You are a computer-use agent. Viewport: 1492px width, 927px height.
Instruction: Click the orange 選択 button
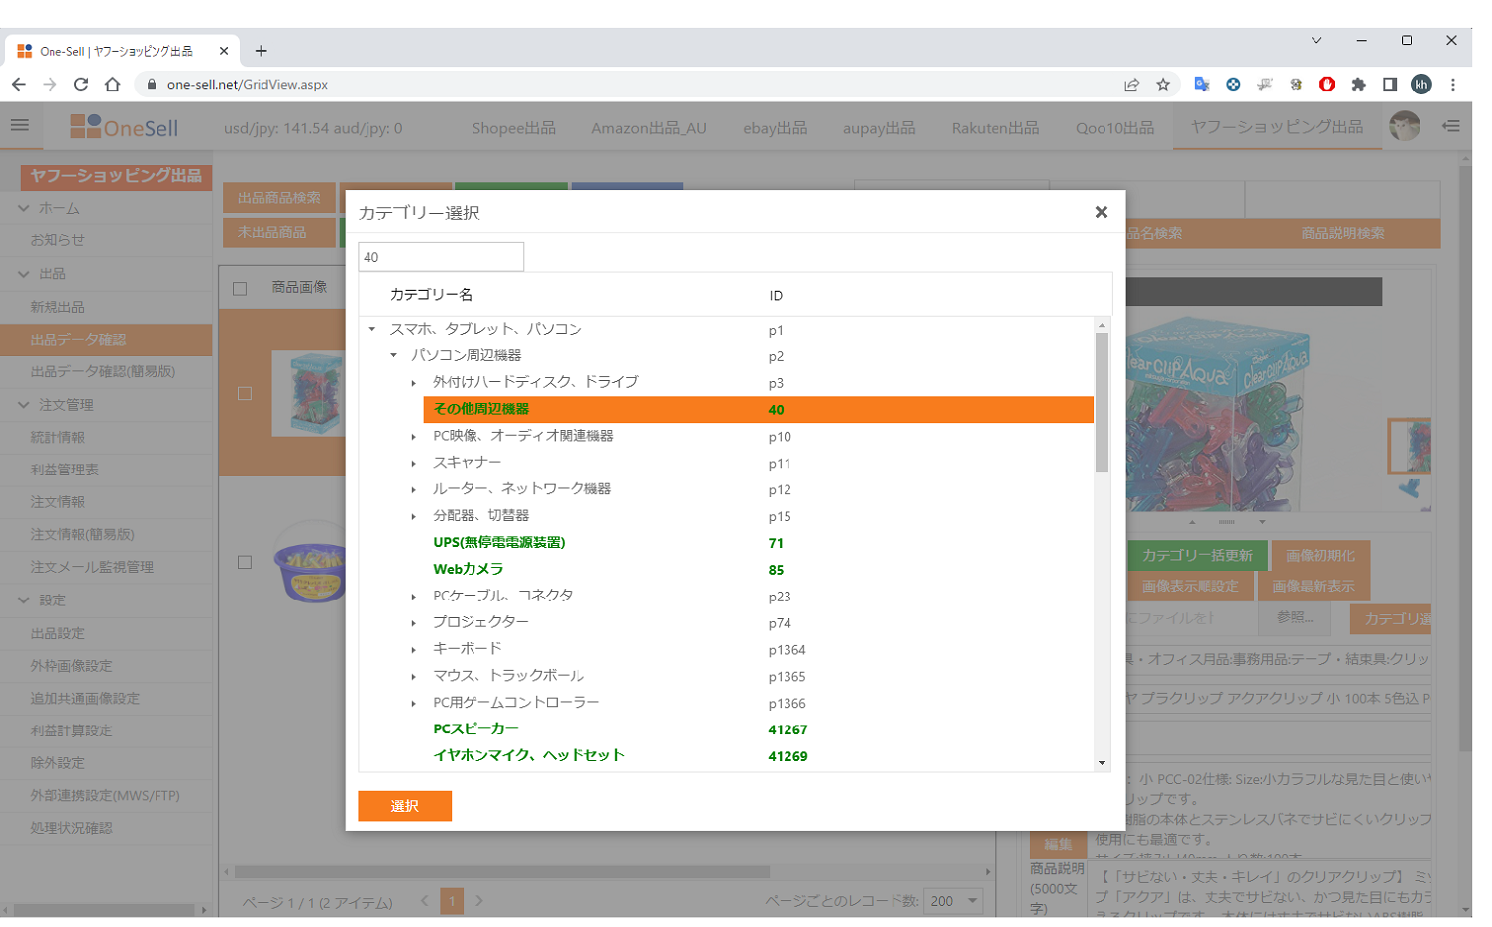[404, 805]
